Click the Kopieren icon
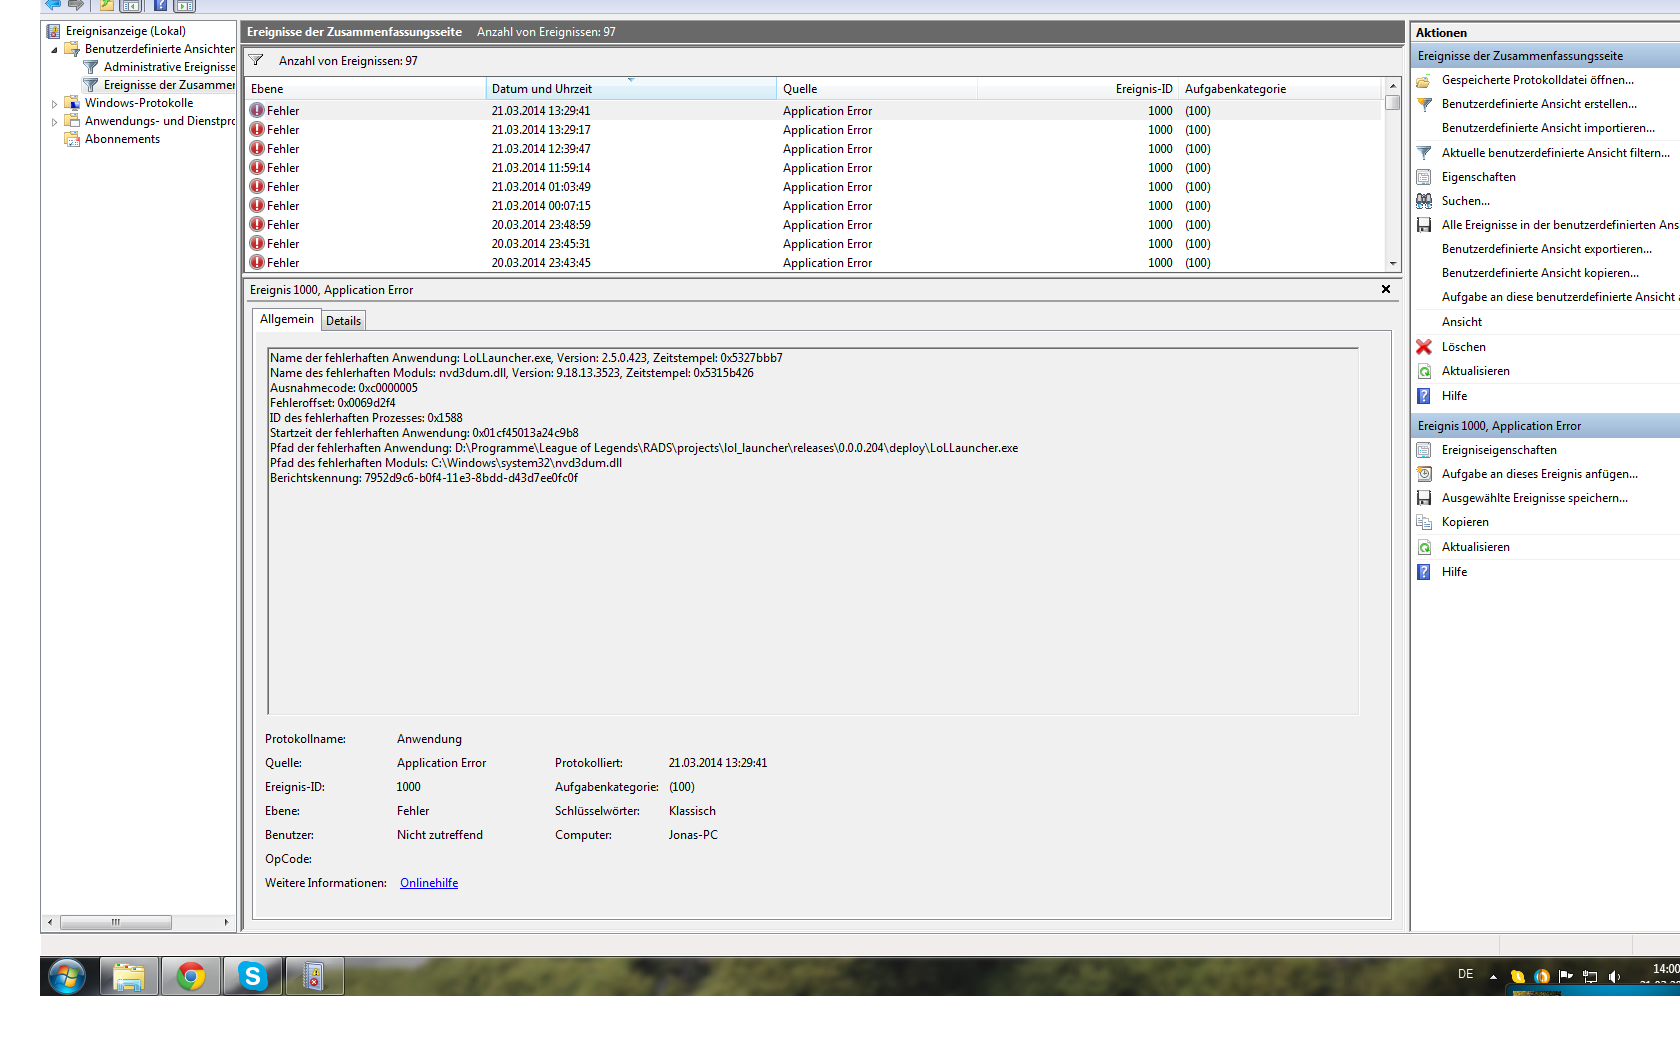This screenshot has height=1050, width=1680. pyautogui.click(x=1424, y=522)
